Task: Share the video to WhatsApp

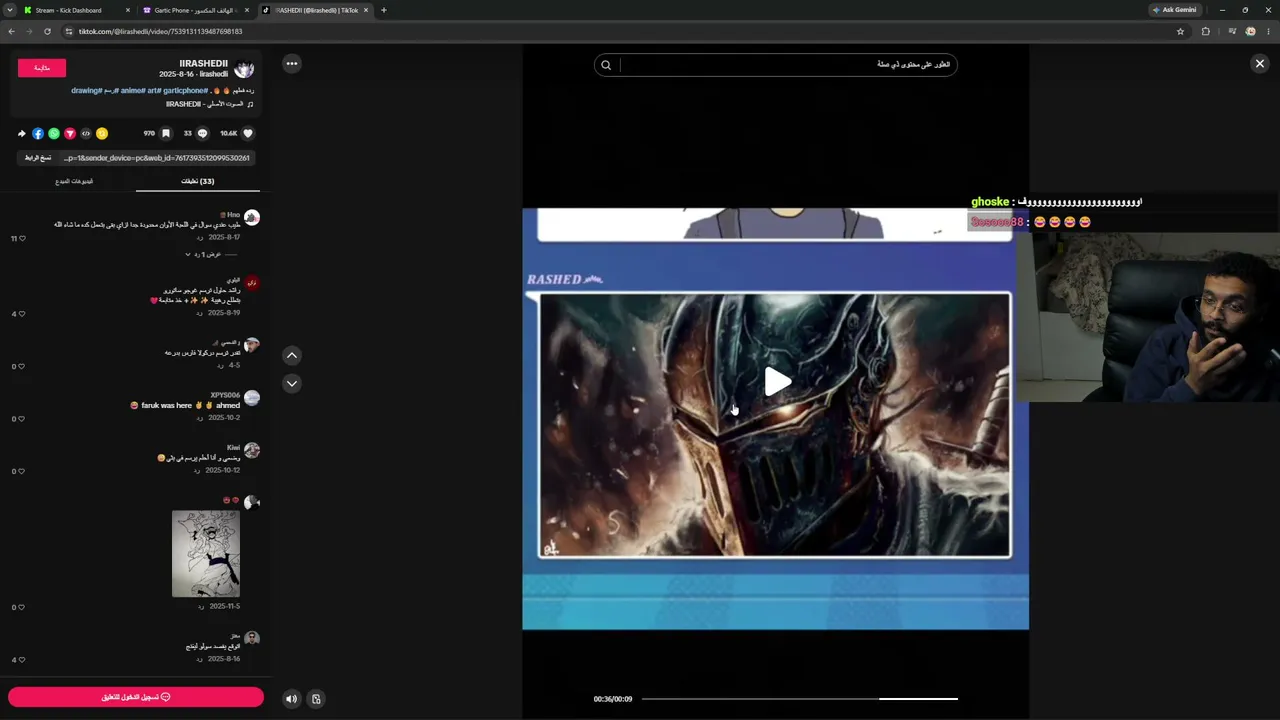Action: (x=54, y=133)
